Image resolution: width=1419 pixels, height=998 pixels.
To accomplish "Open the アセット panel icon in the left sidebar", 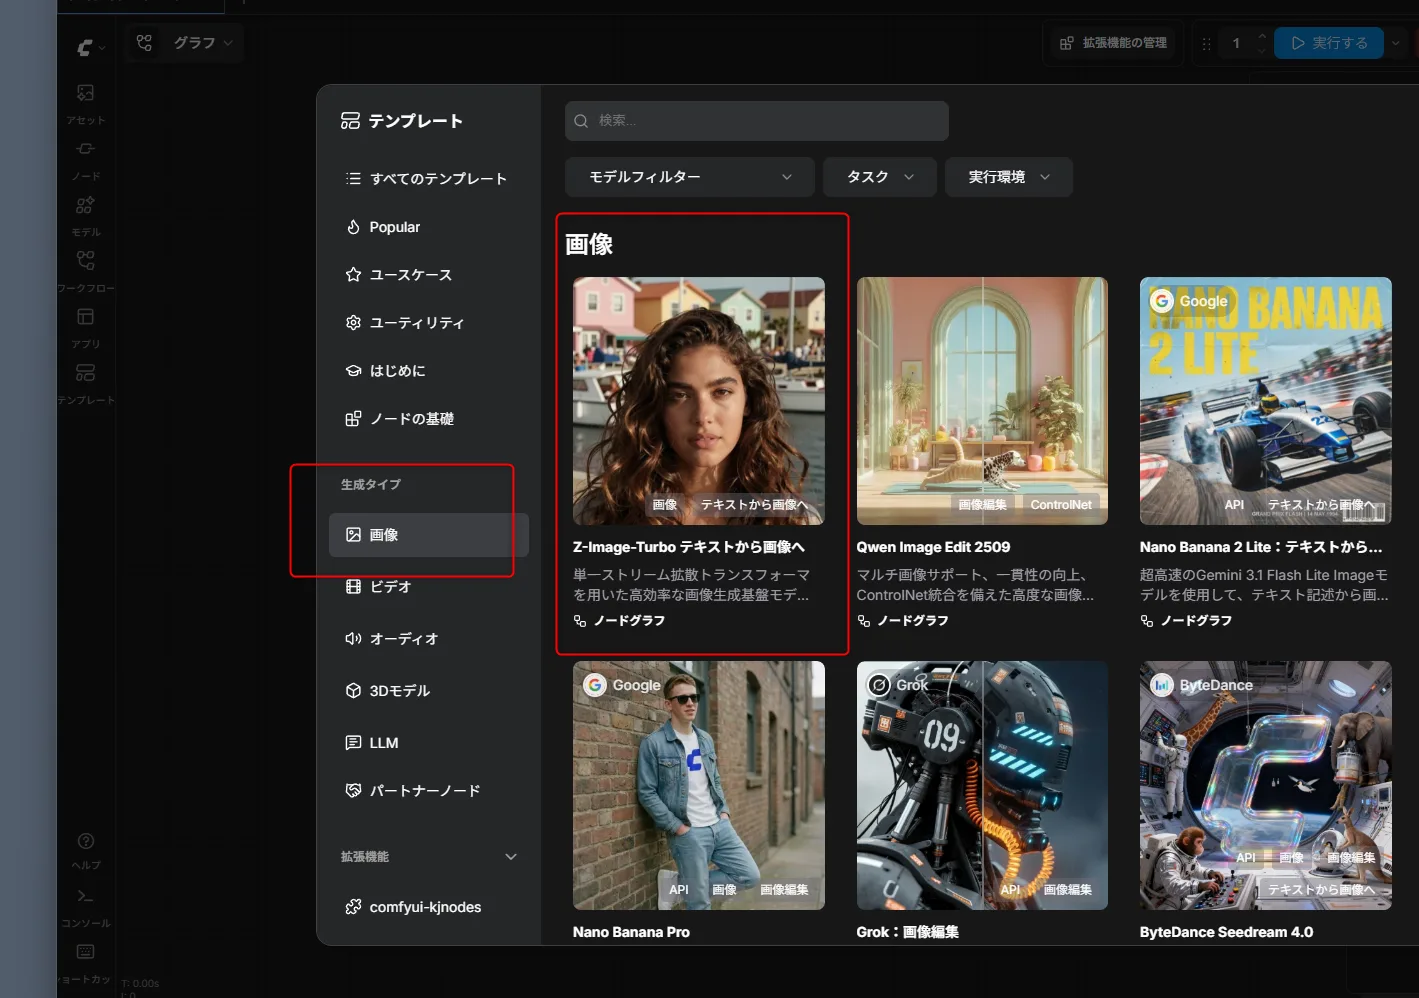I will pos(86,93).
